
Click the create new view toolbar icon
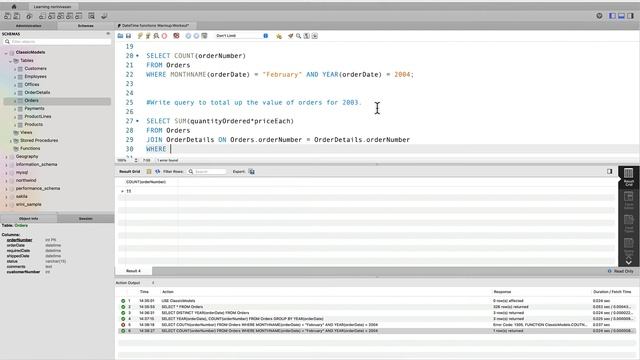pos(60,16)
